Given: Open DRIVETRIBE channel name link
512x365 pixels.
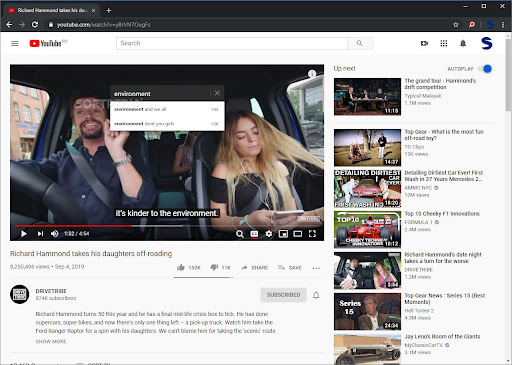Looking at the screenshot, I should (51, 291).
